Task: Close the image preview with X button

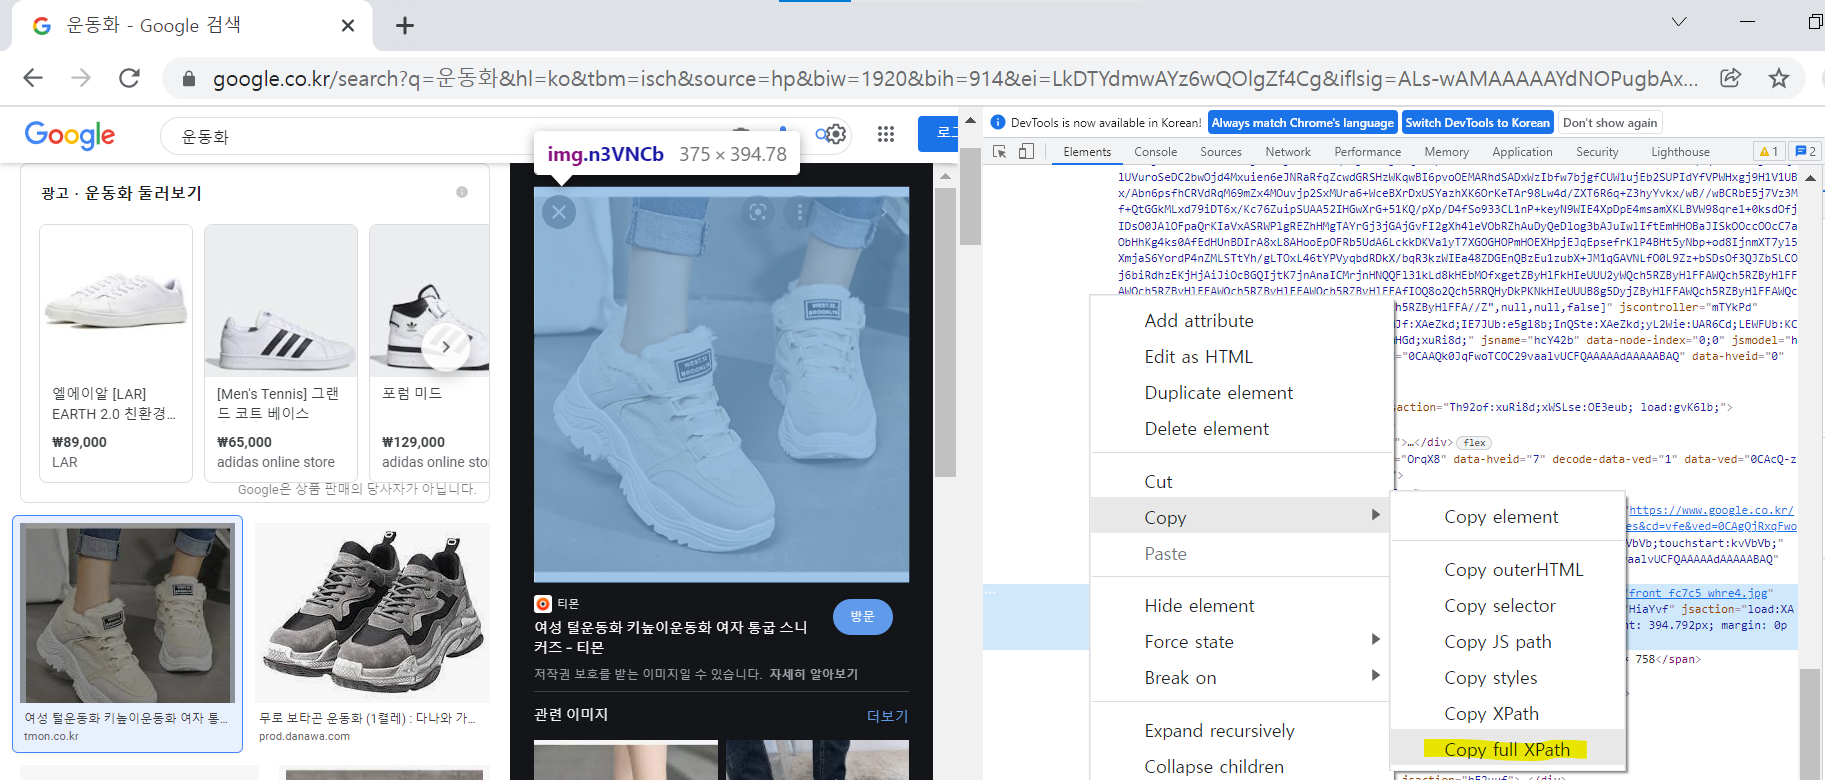Action: pos(559,212)
